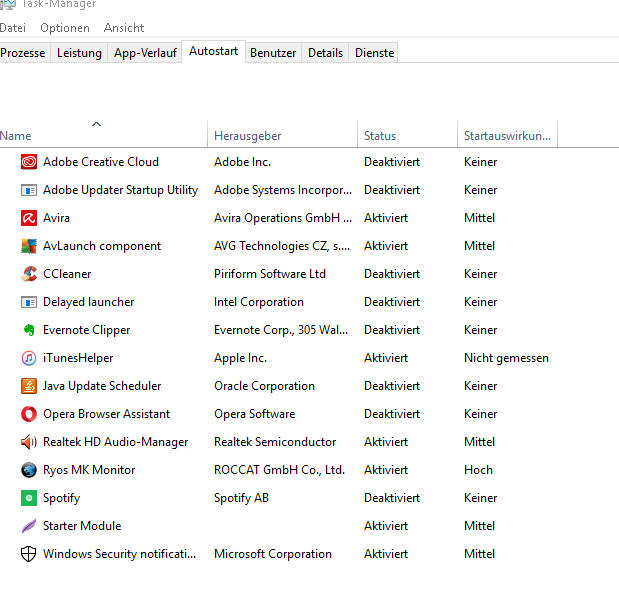Click publisher Apple Inc.
619x592 pixels.
[x=240, y=358]
